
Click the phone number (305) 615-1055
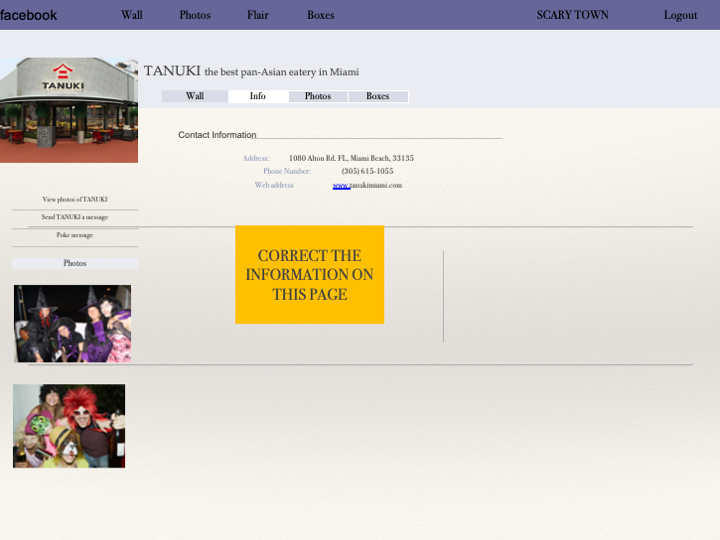(x=367, y=171)
